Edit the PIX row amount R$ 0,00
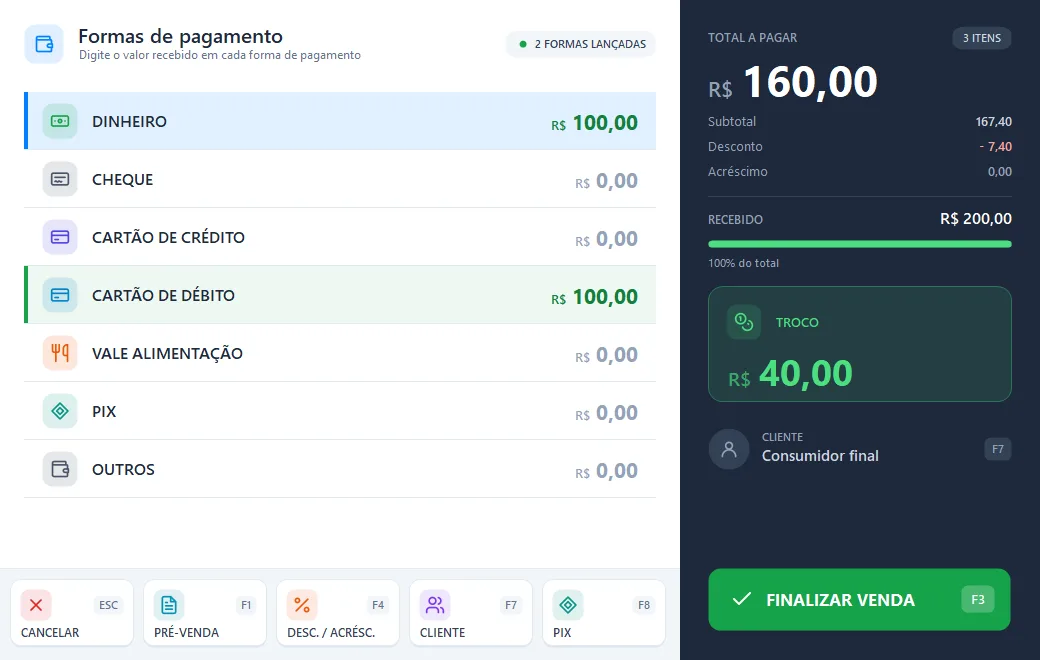 click(x=606, y=413)
